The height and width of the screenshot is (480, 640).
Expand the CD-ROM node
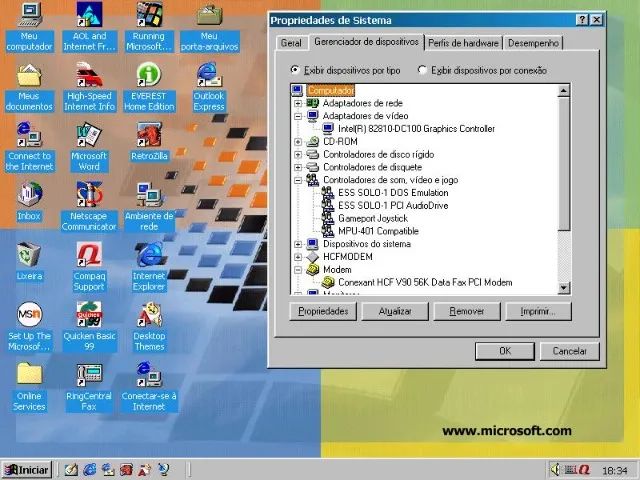click(x=298, y=142)
